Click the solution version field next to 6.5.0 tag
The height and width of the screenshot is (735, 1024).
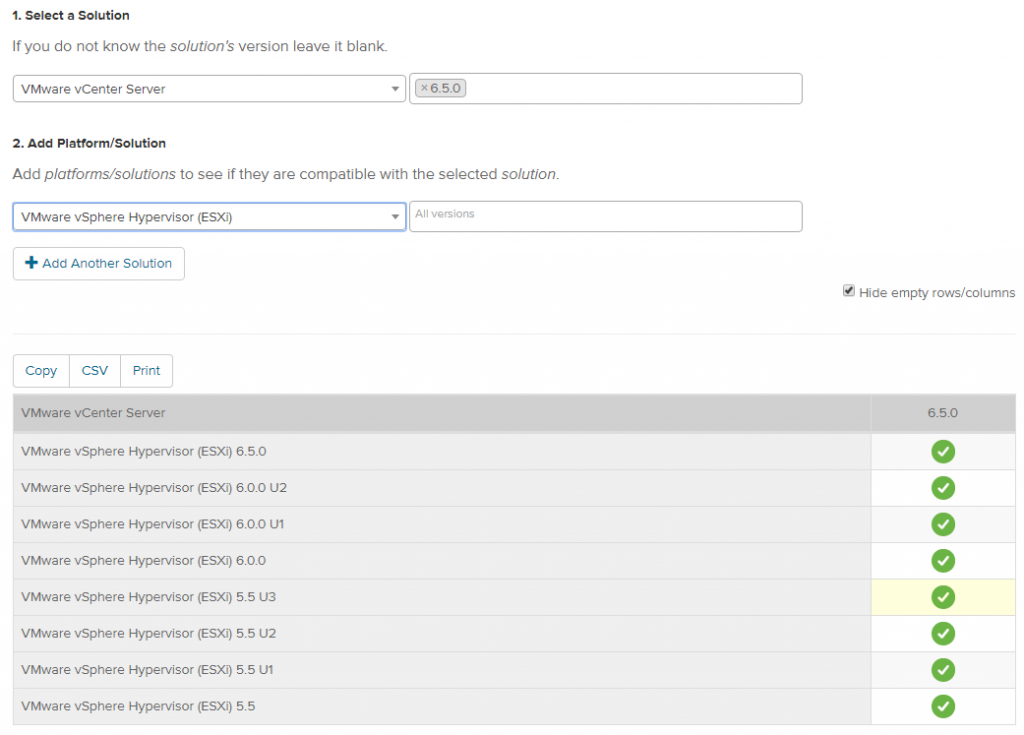click(630, 89)
